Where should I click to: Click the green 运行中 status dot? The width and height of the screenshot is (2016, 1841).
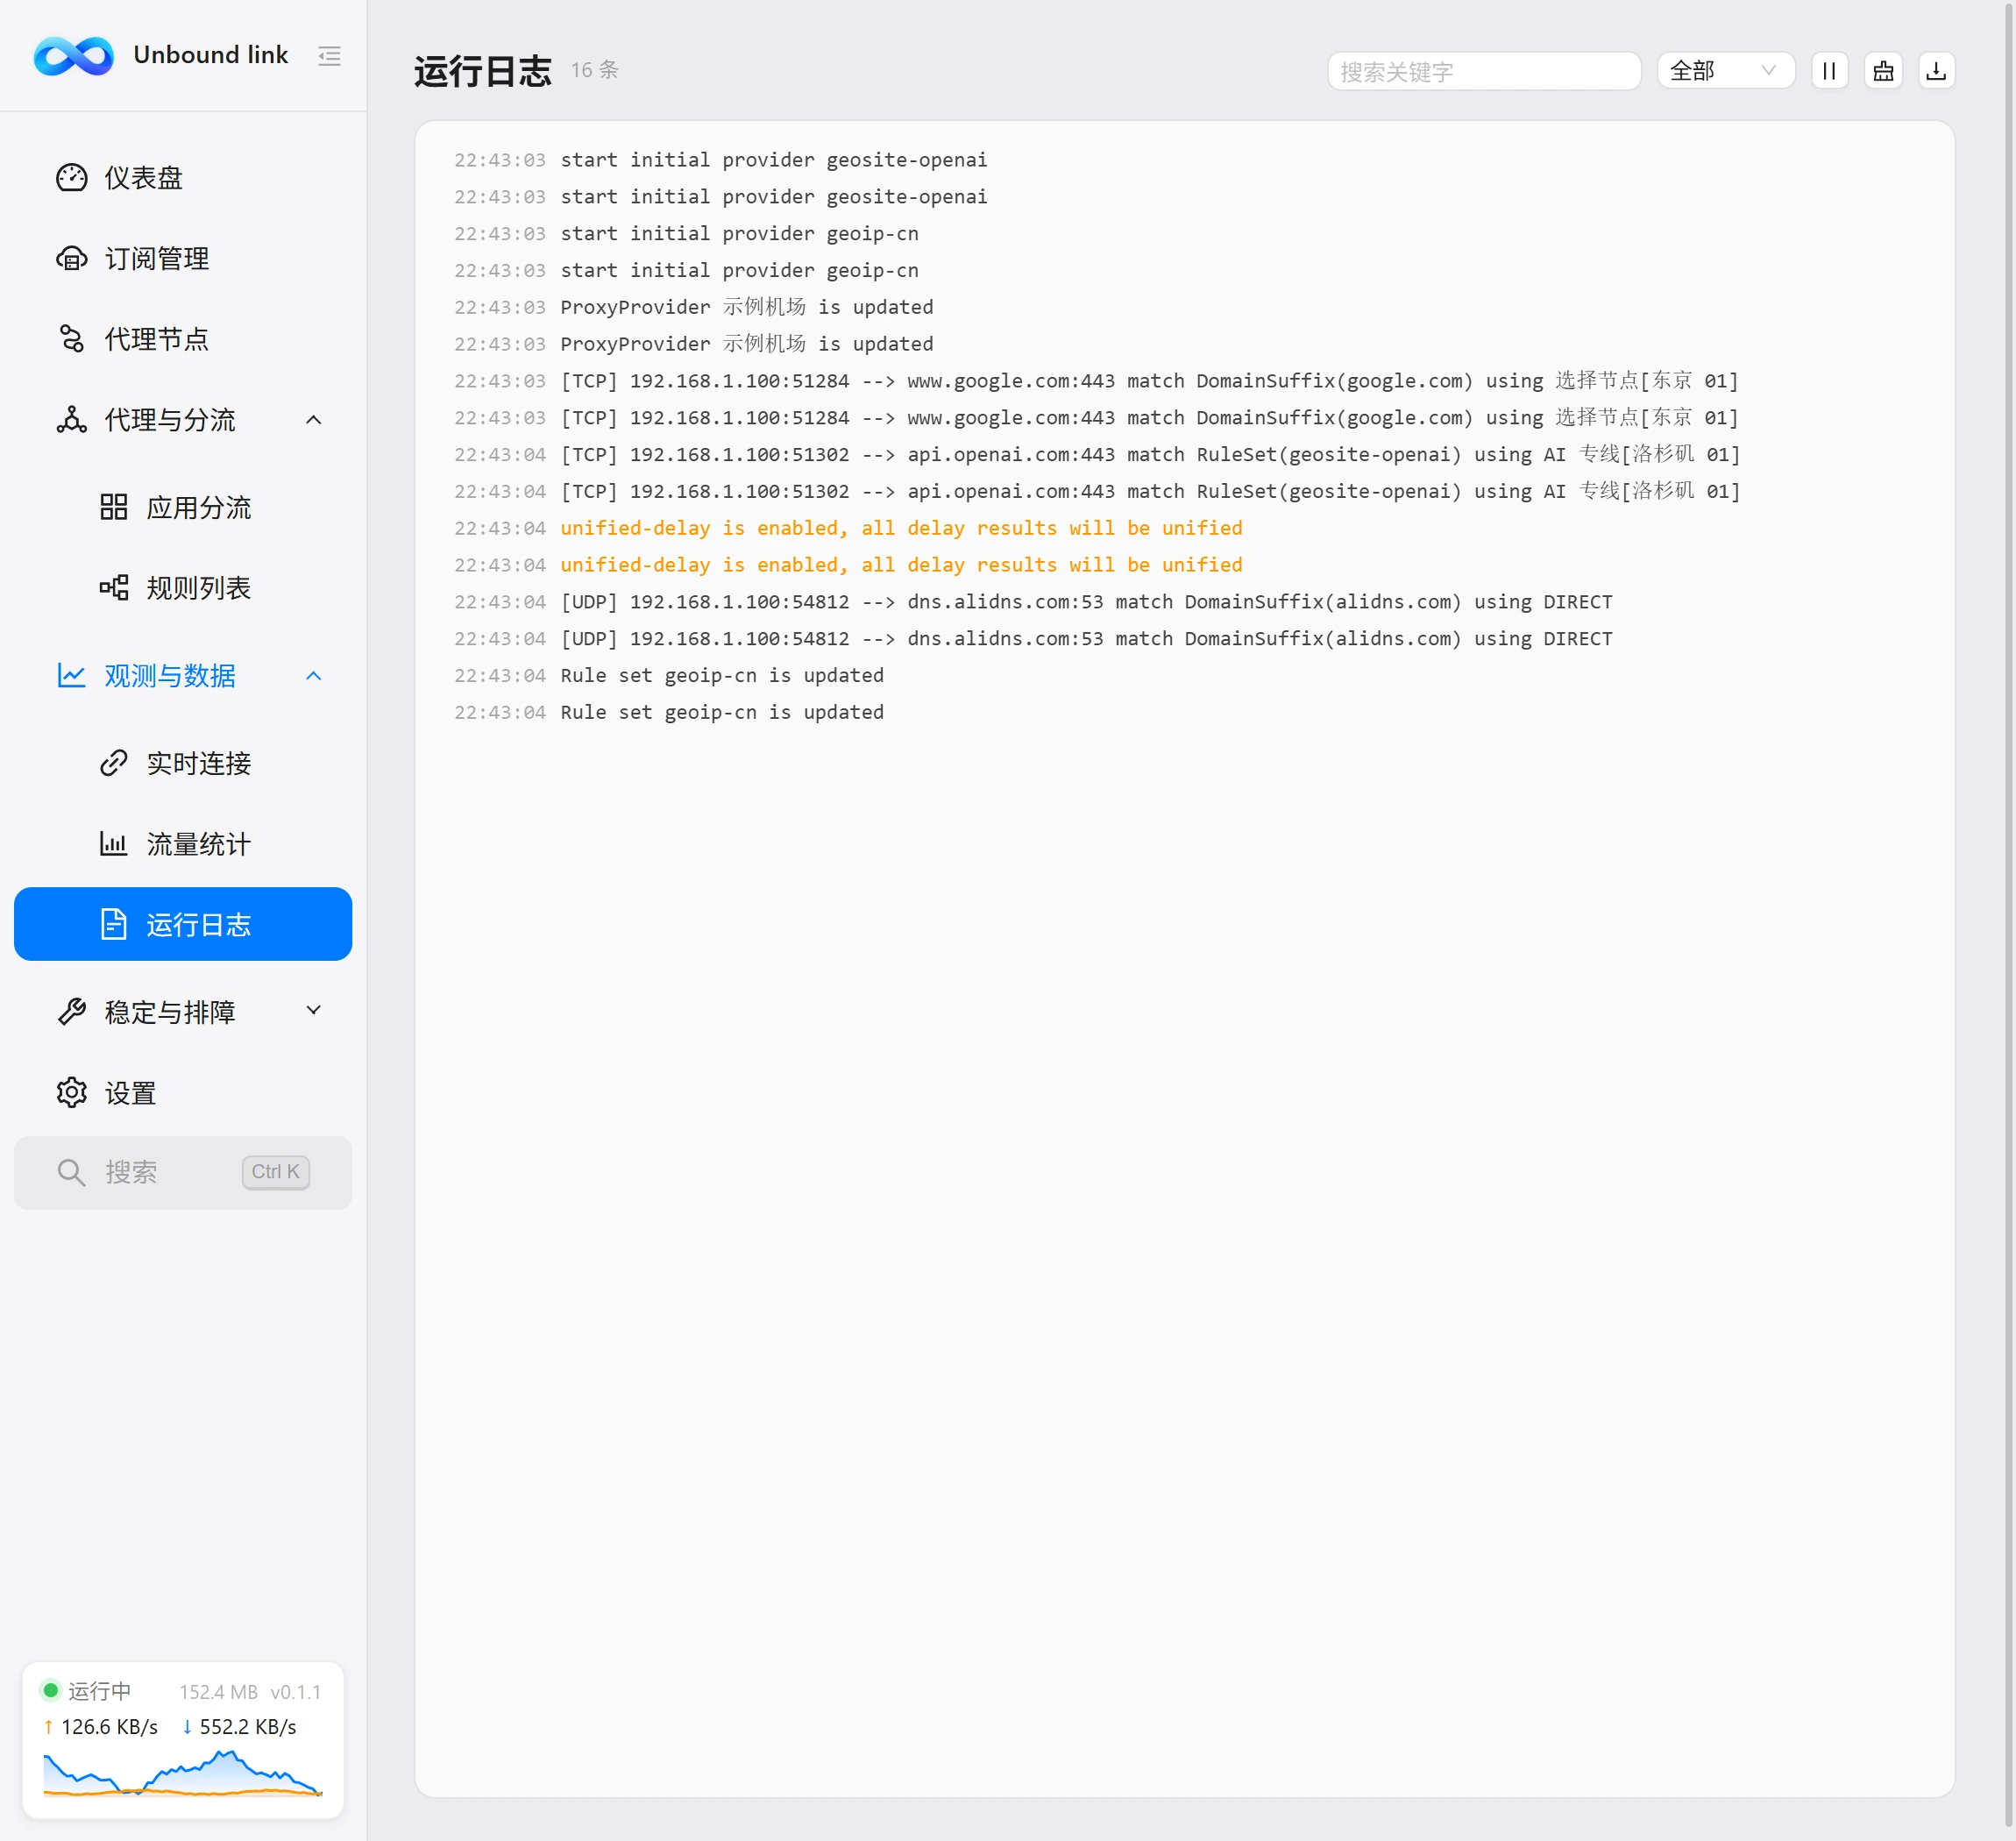pos(50,1690)
